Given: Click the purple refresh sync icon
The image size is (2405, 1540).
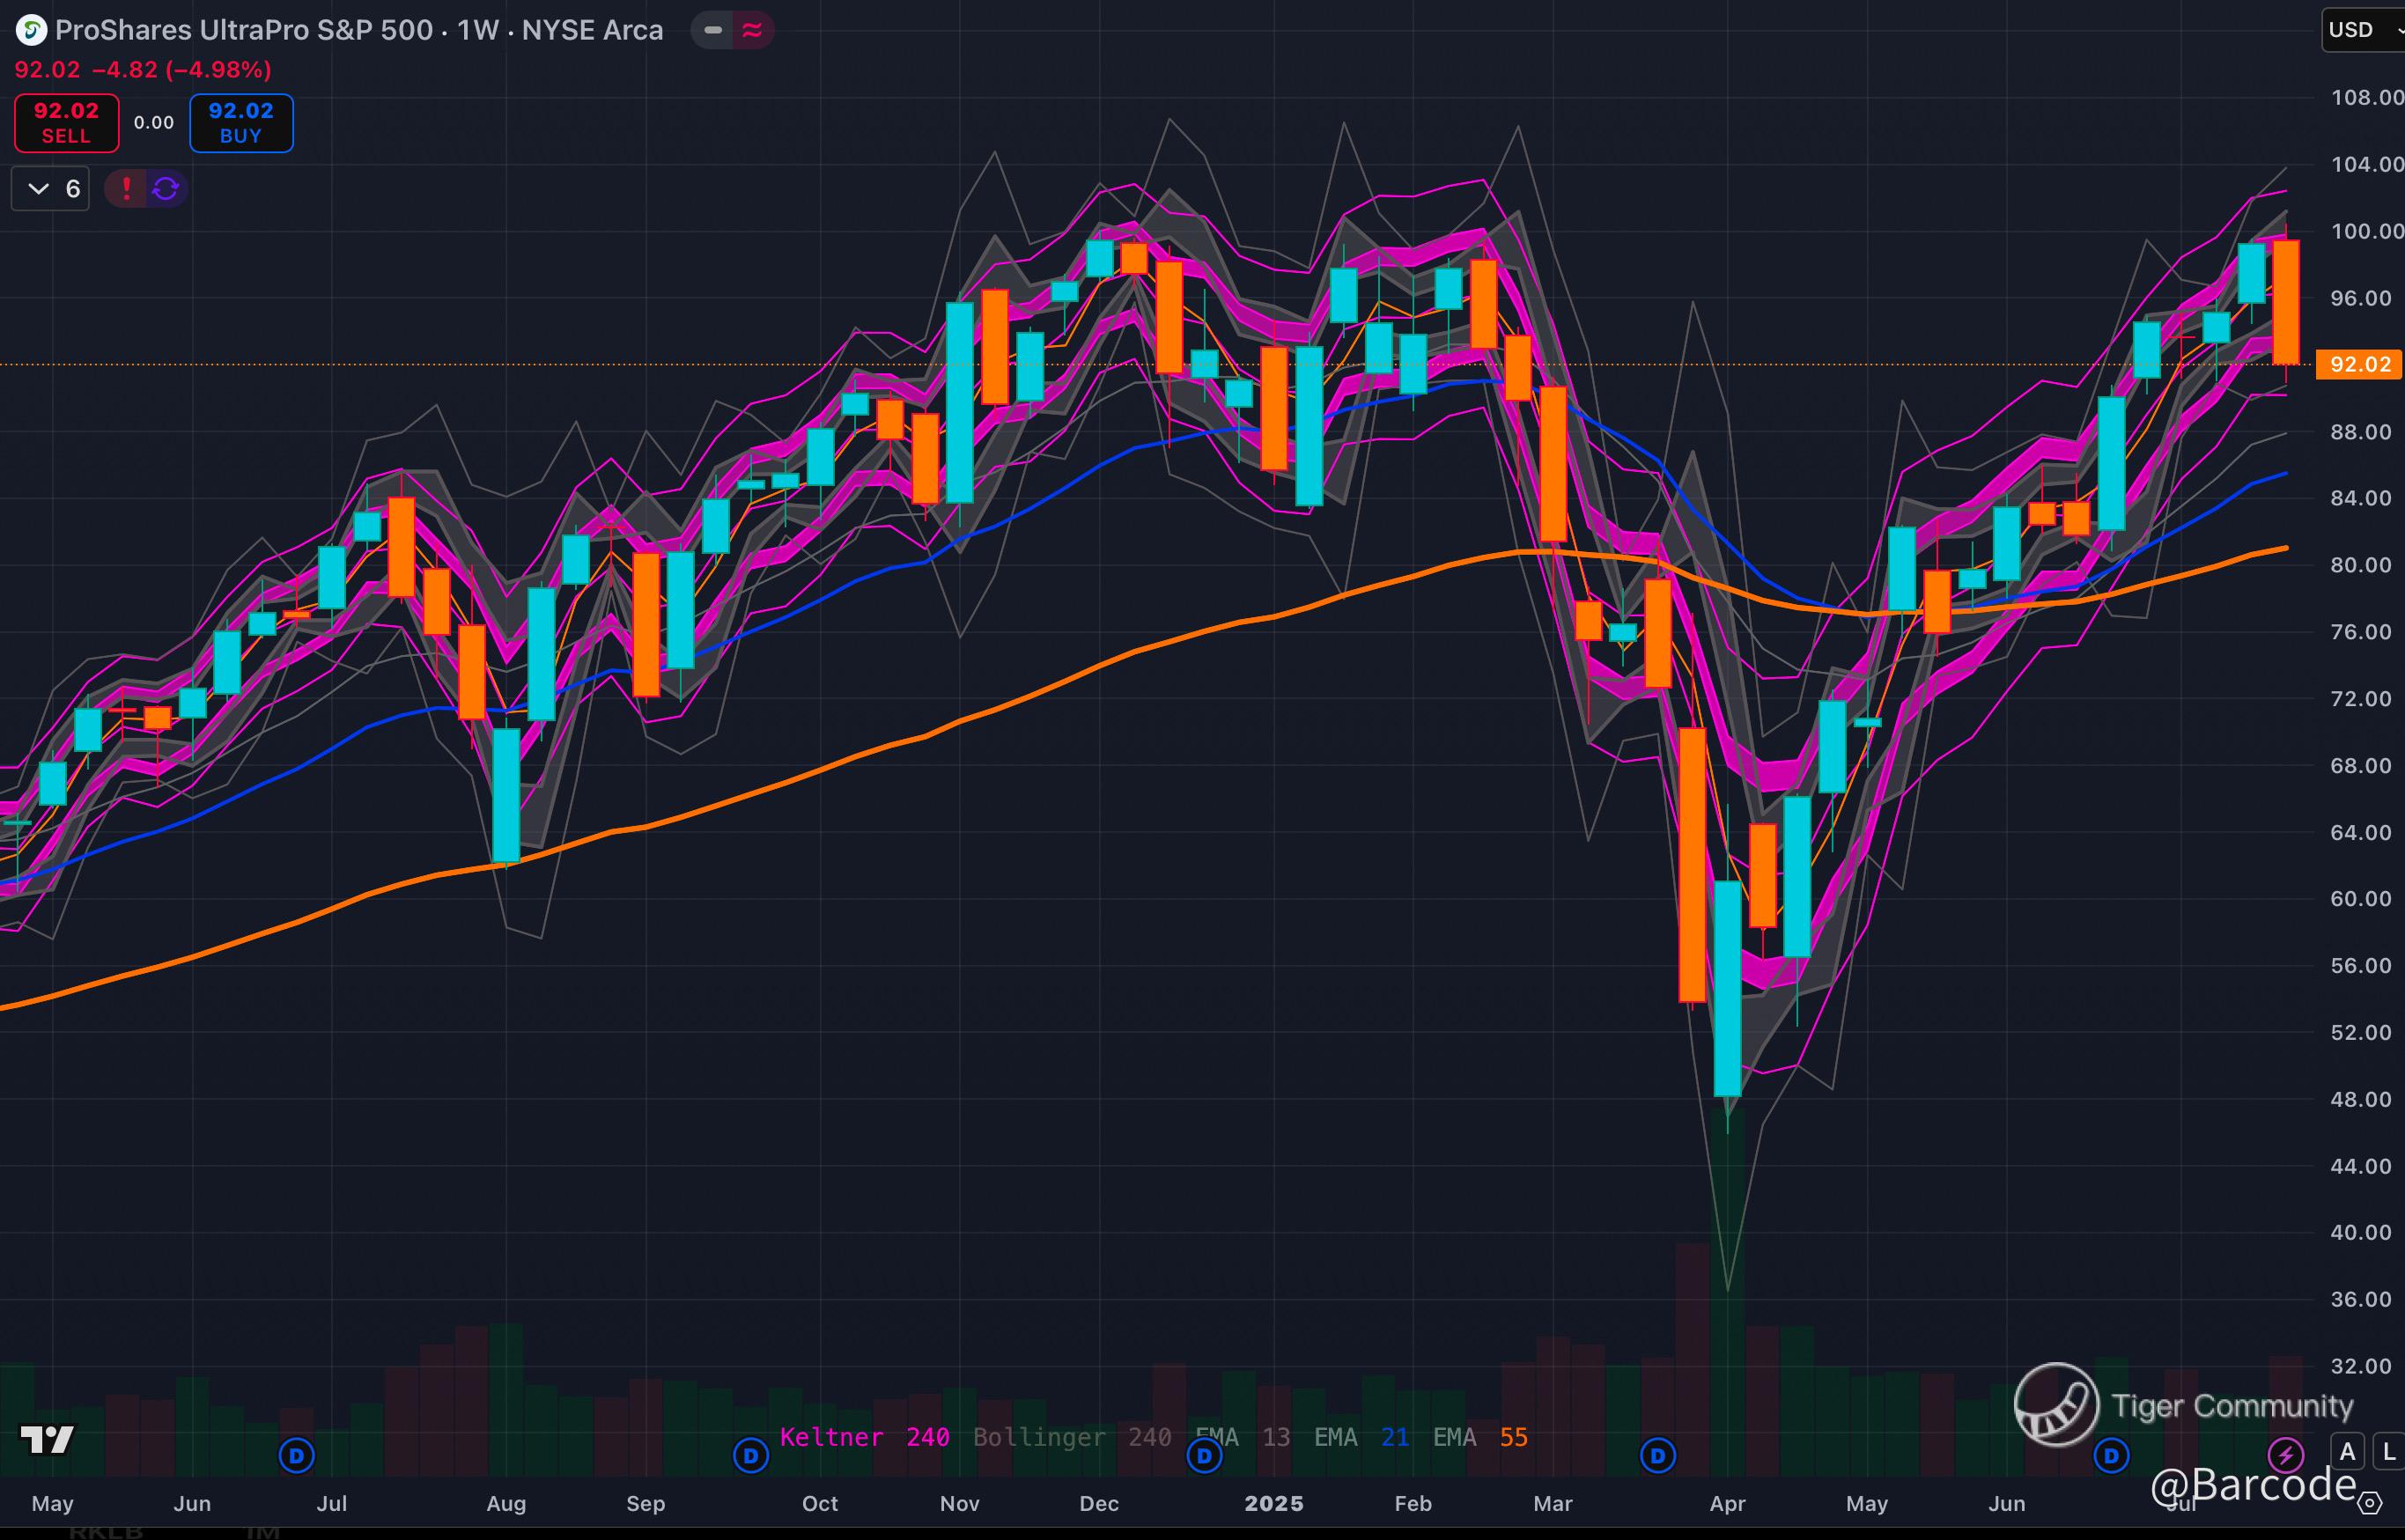Looking at the screenshot, I should [x=166, y=188].
